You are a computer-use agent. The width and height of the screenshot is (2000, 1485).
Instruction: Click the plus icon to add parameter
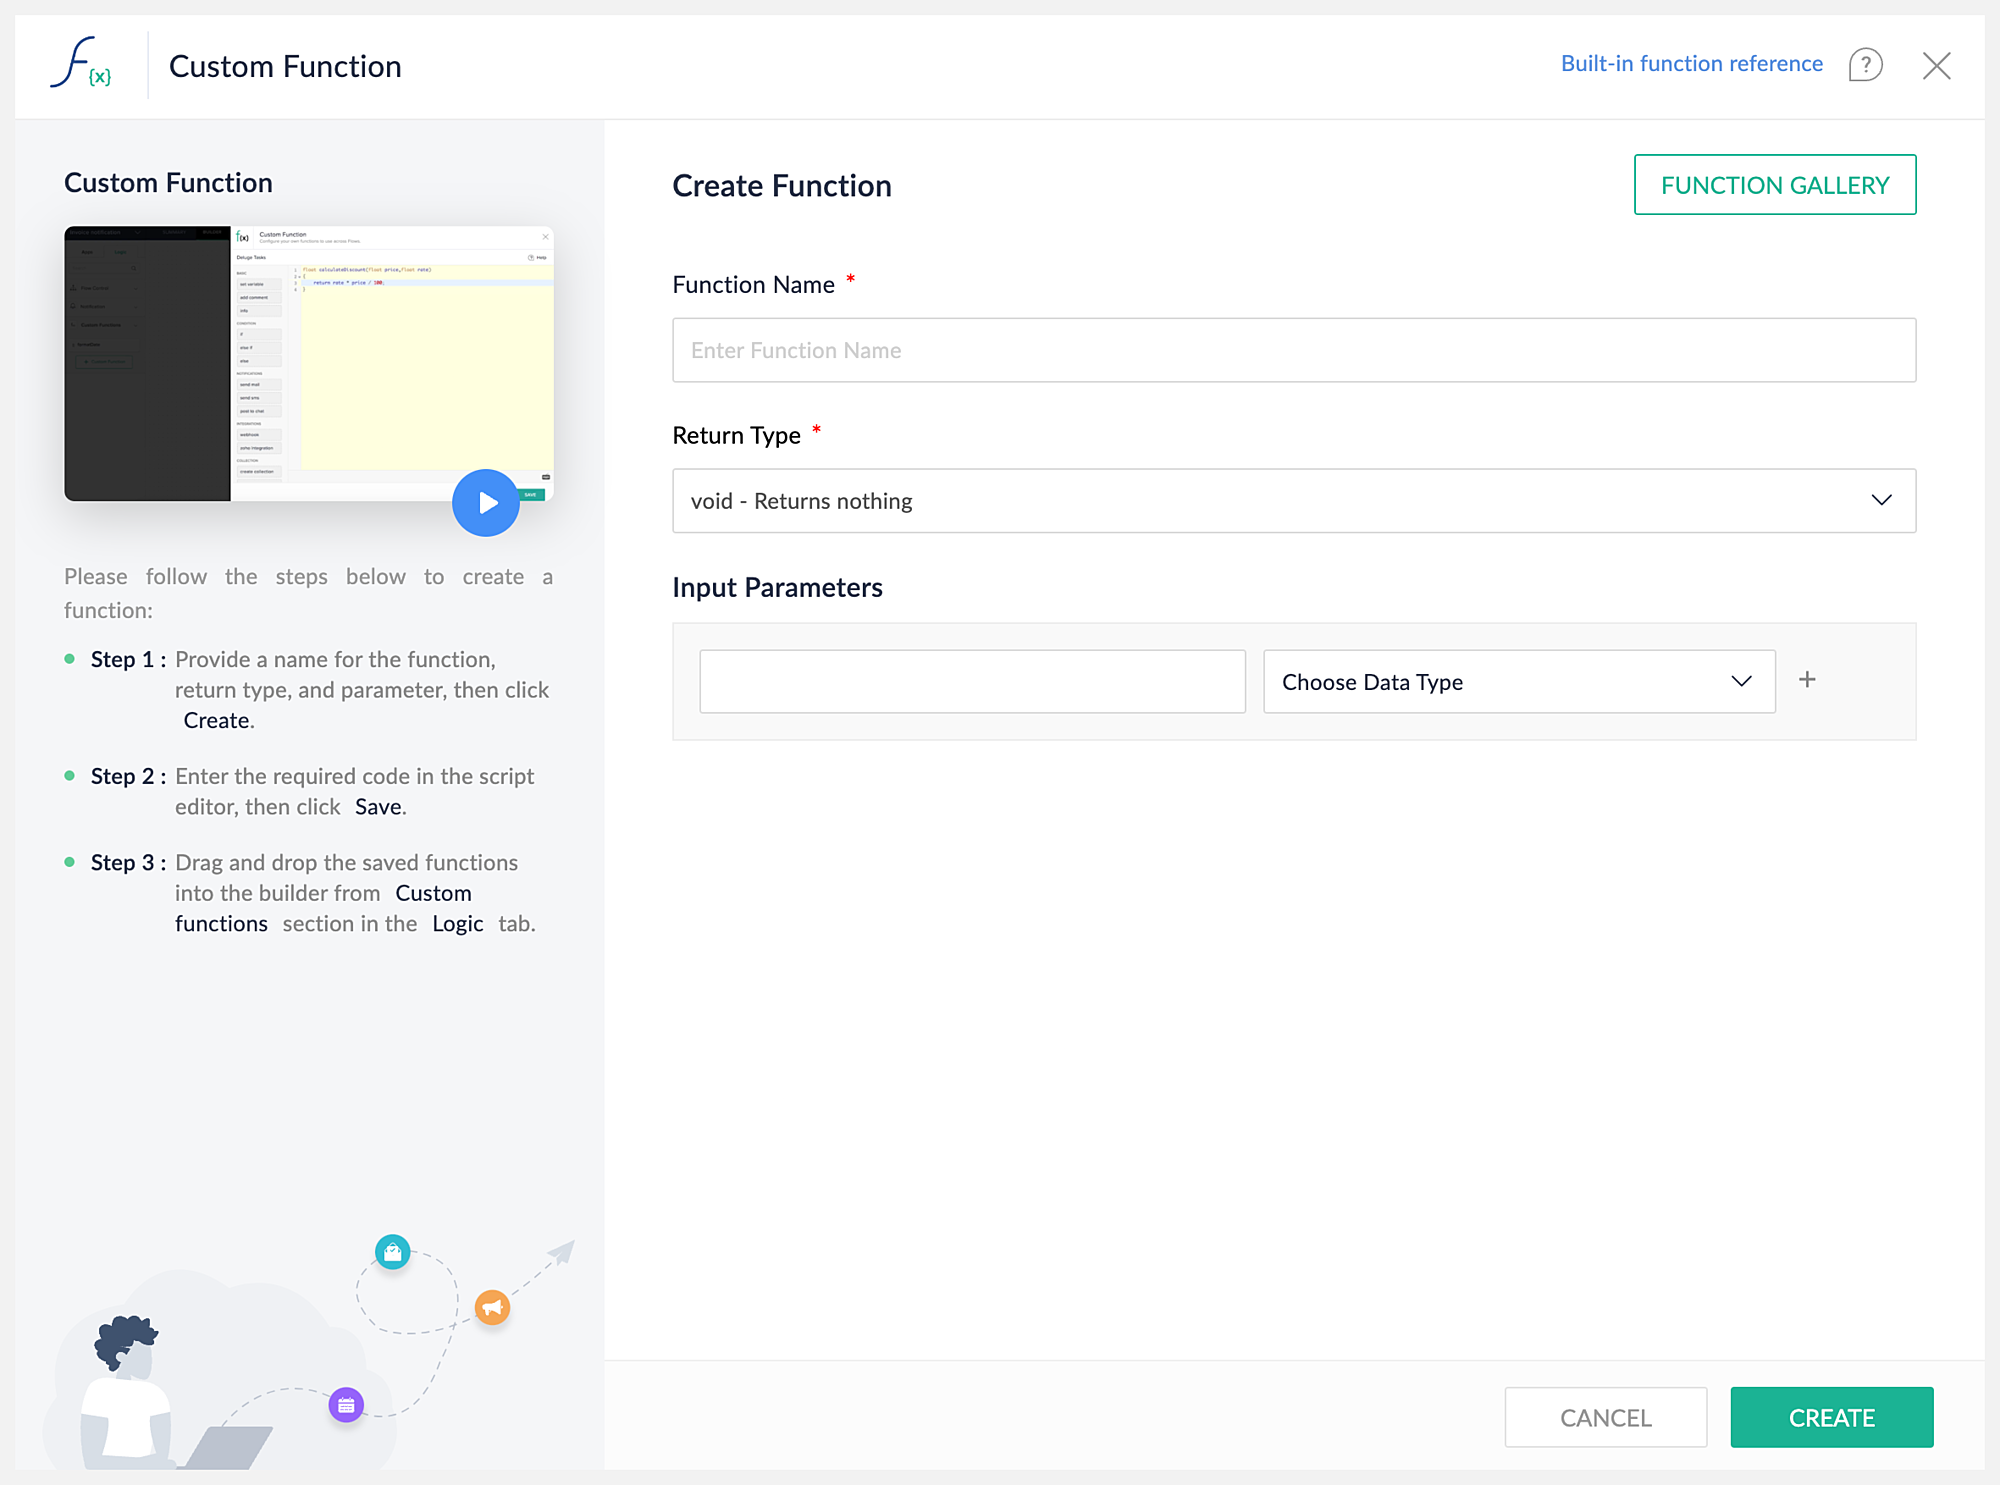pos(1807,680)
